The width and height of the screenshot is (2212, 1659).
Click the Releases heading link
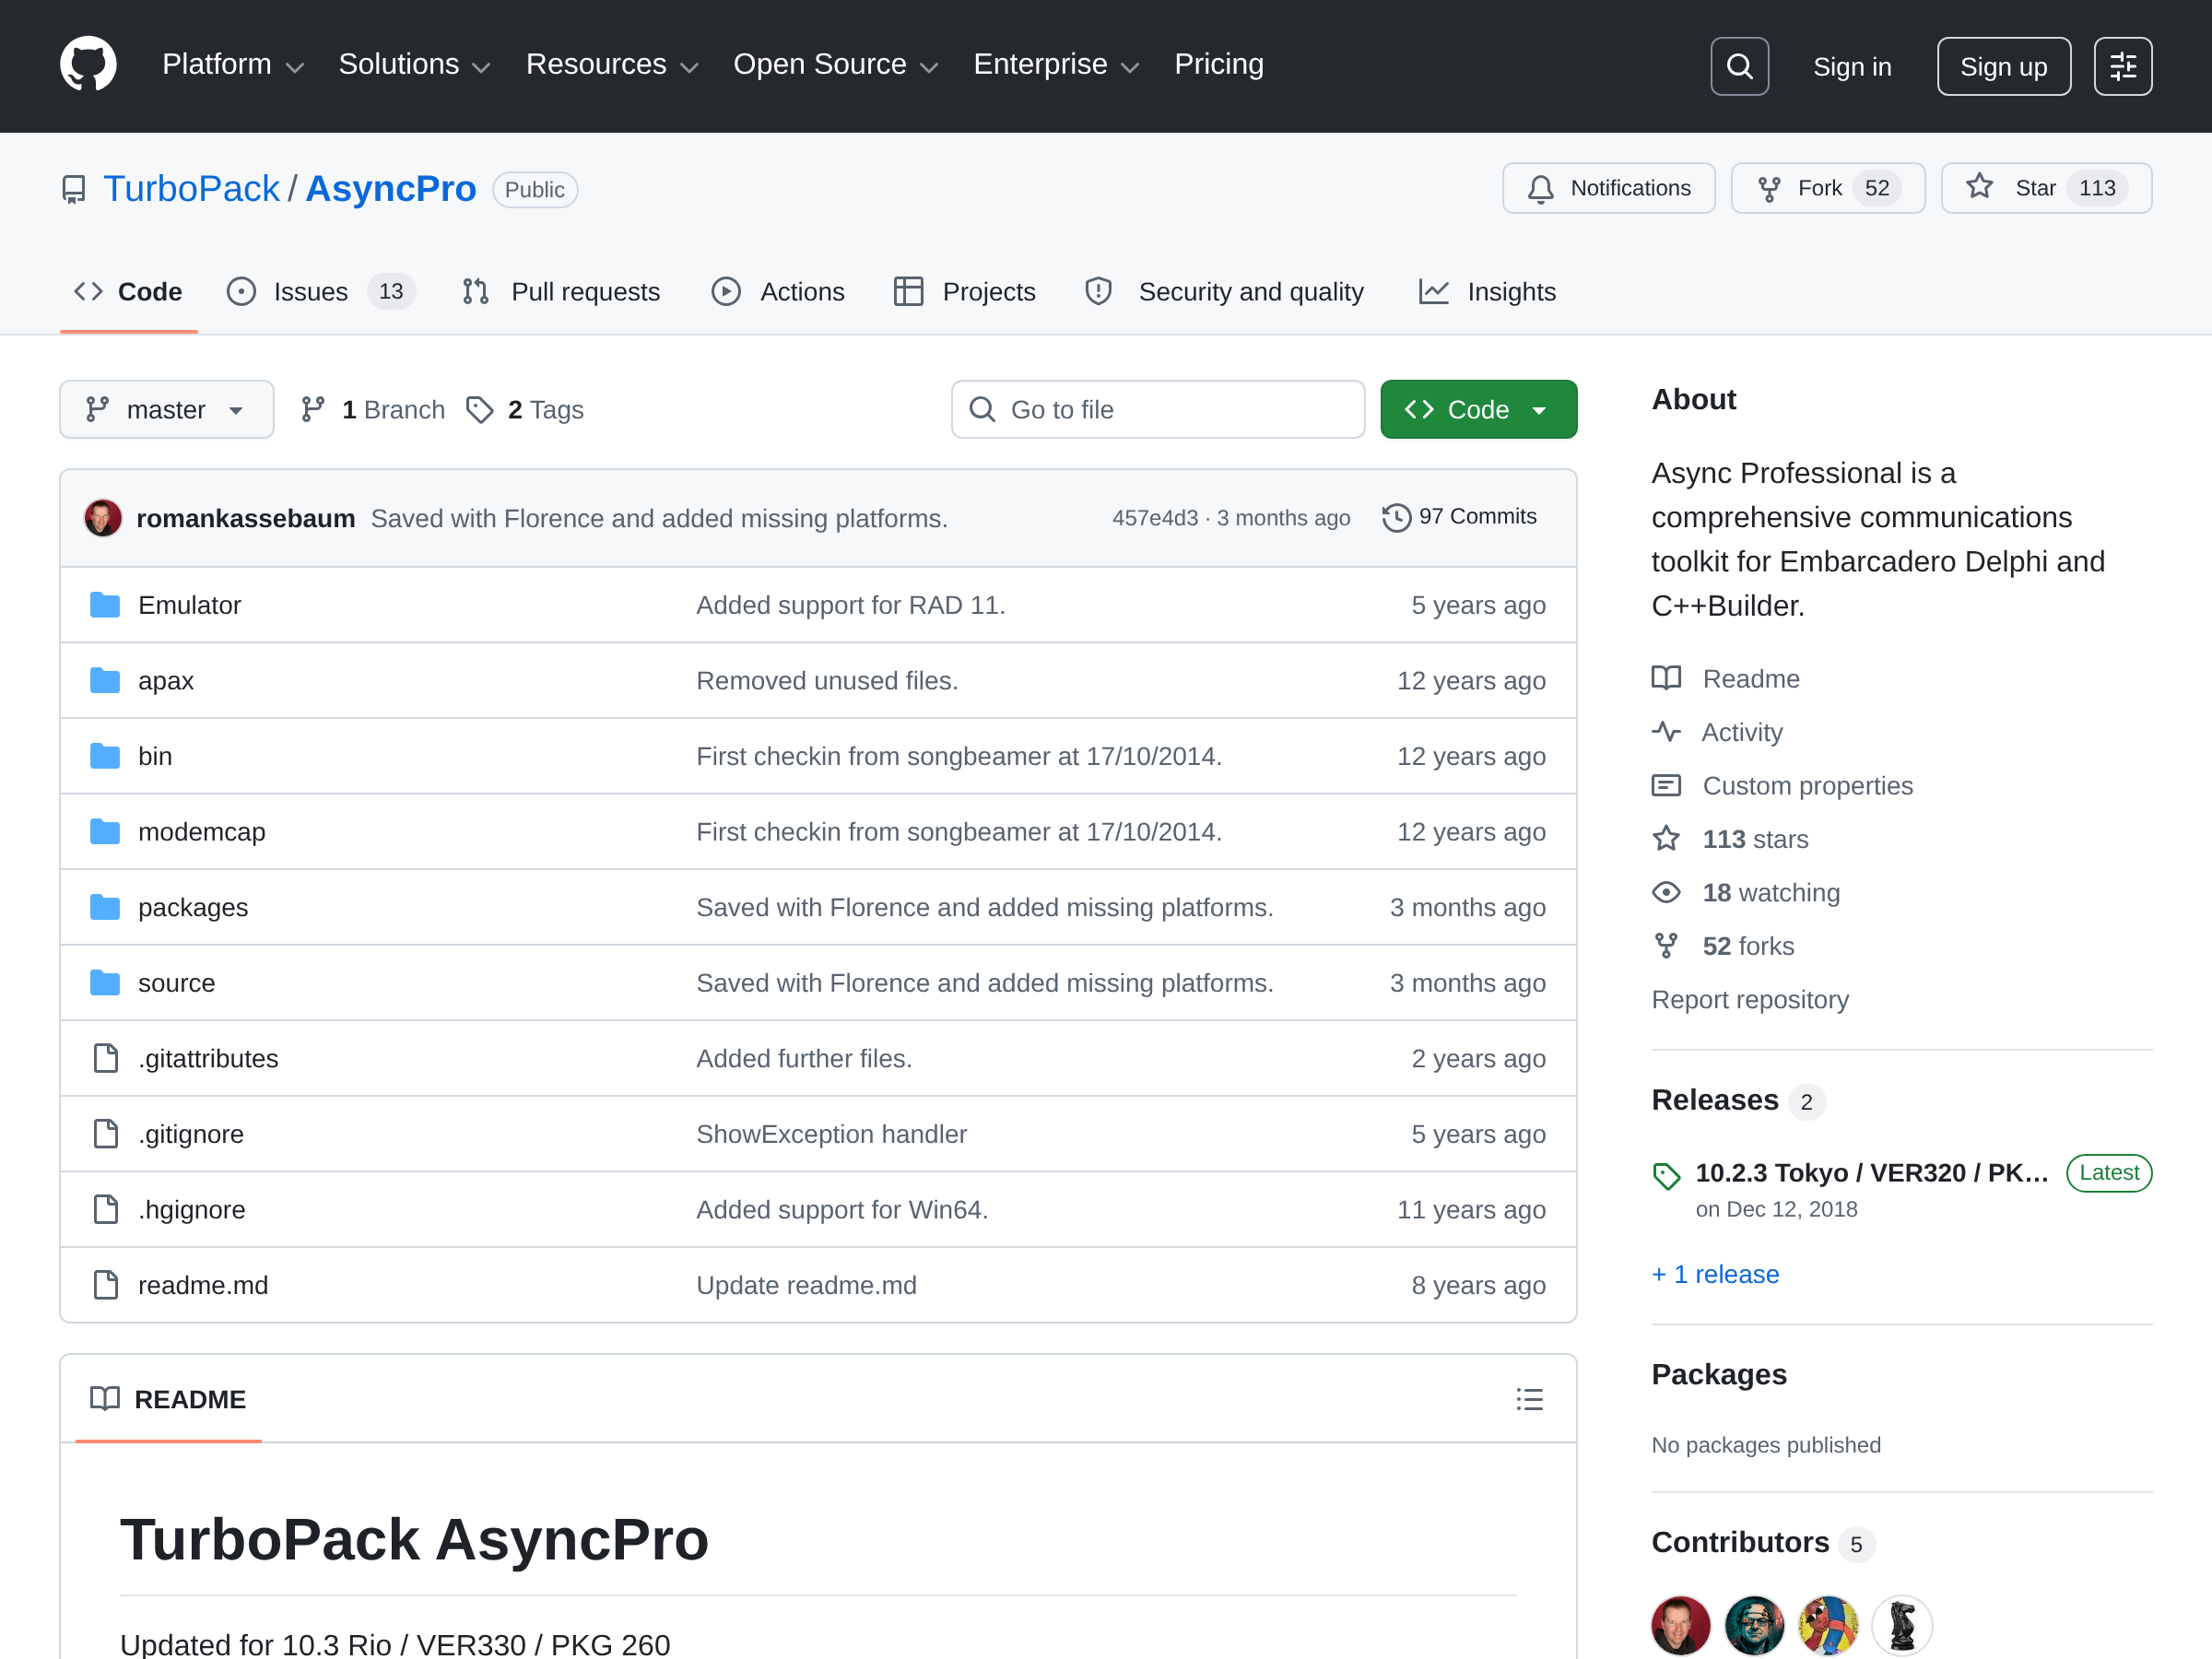(1715, 1100)
